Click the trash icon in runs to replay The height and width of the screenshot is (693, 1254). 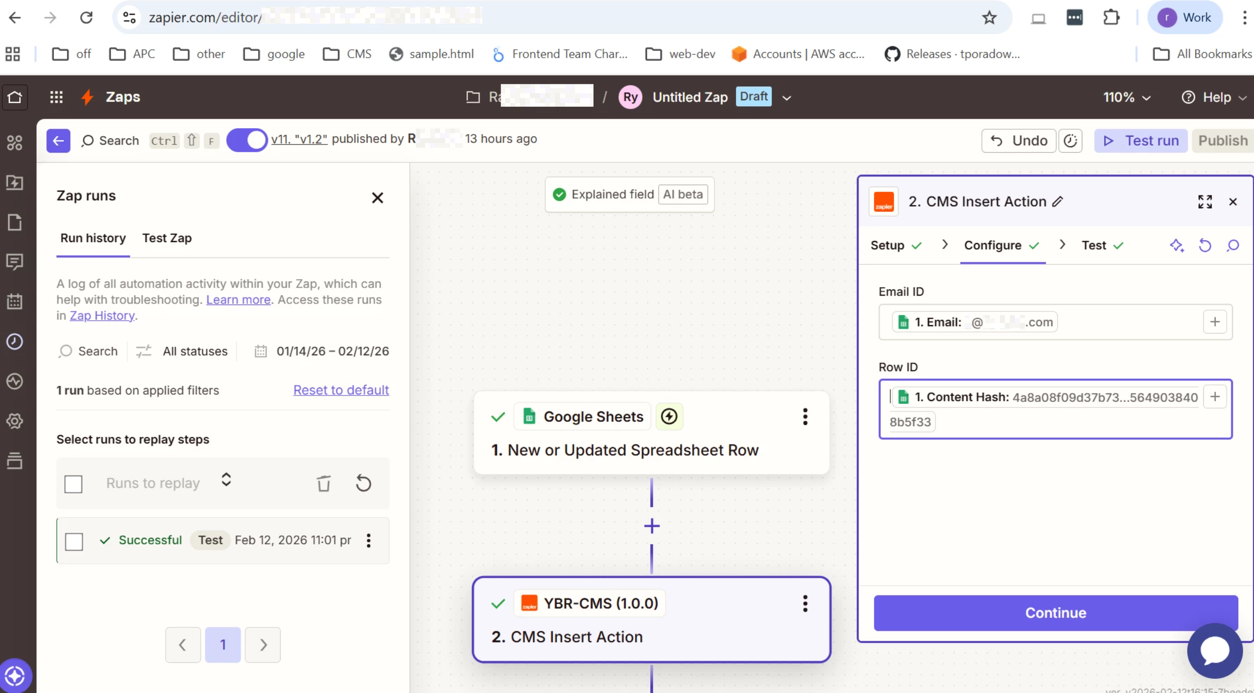point(323,484)
